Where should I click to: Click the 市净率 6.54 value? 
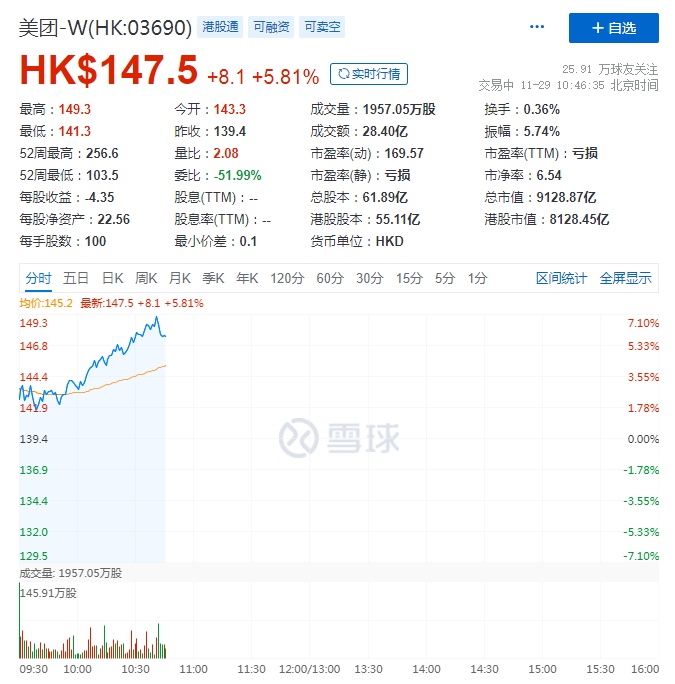[549, 175]
